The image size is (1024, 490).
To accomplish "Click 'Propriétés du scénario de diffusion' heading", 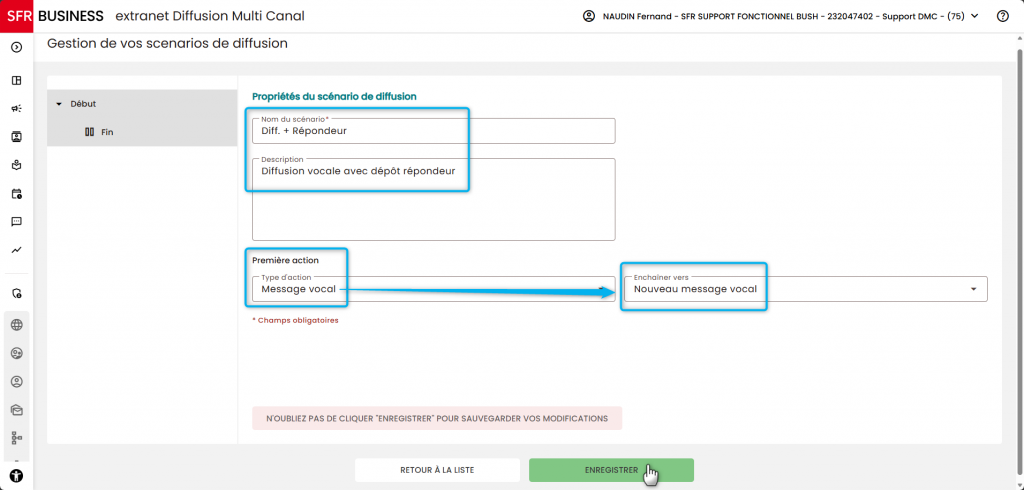I will click(x=334, y=96).
